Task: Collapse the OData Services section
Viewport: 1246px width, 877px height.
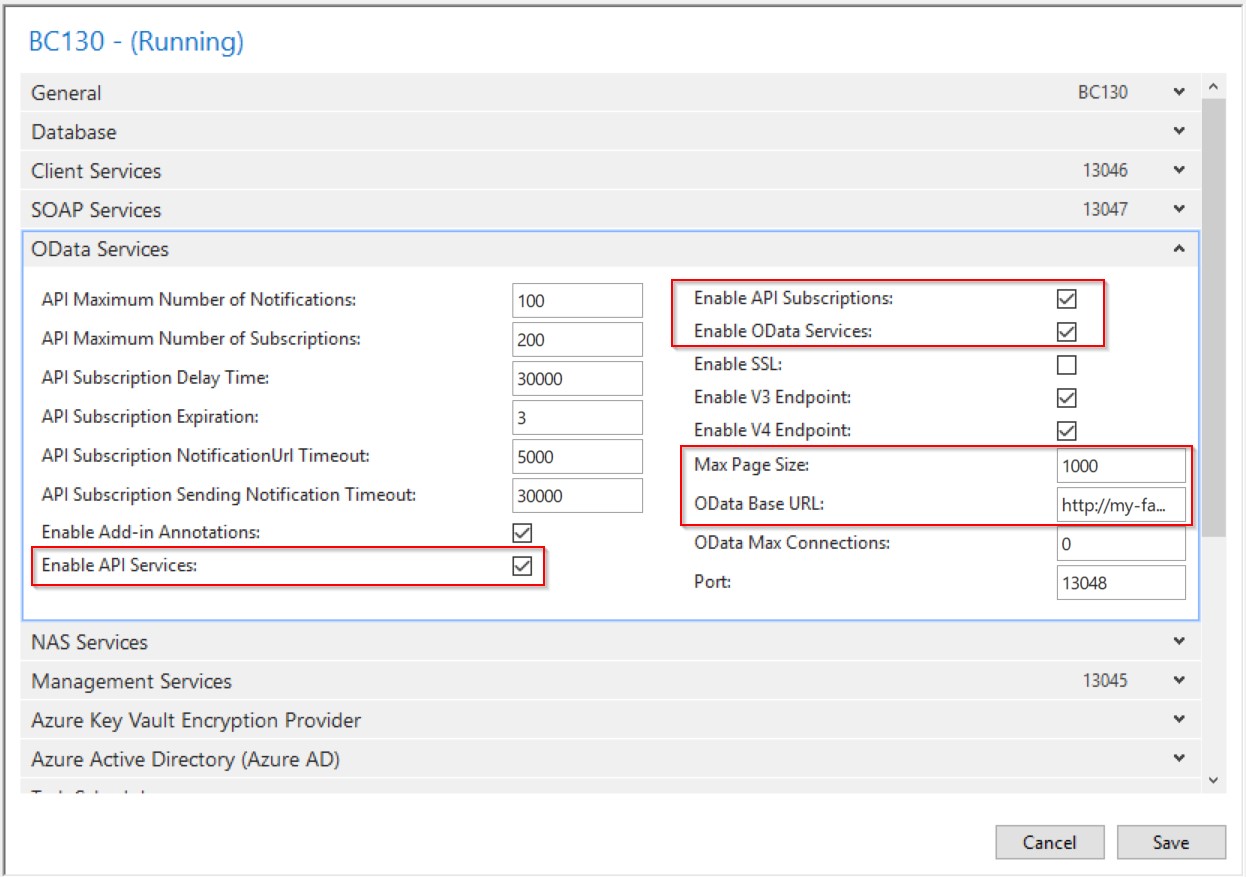Action: 1179,248
